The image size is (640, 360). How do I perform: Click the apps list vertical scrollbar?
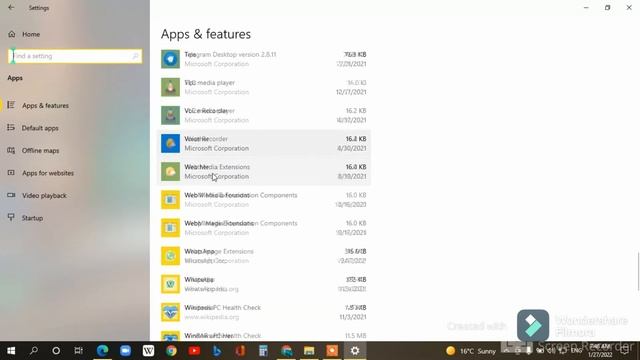(638, 271)
